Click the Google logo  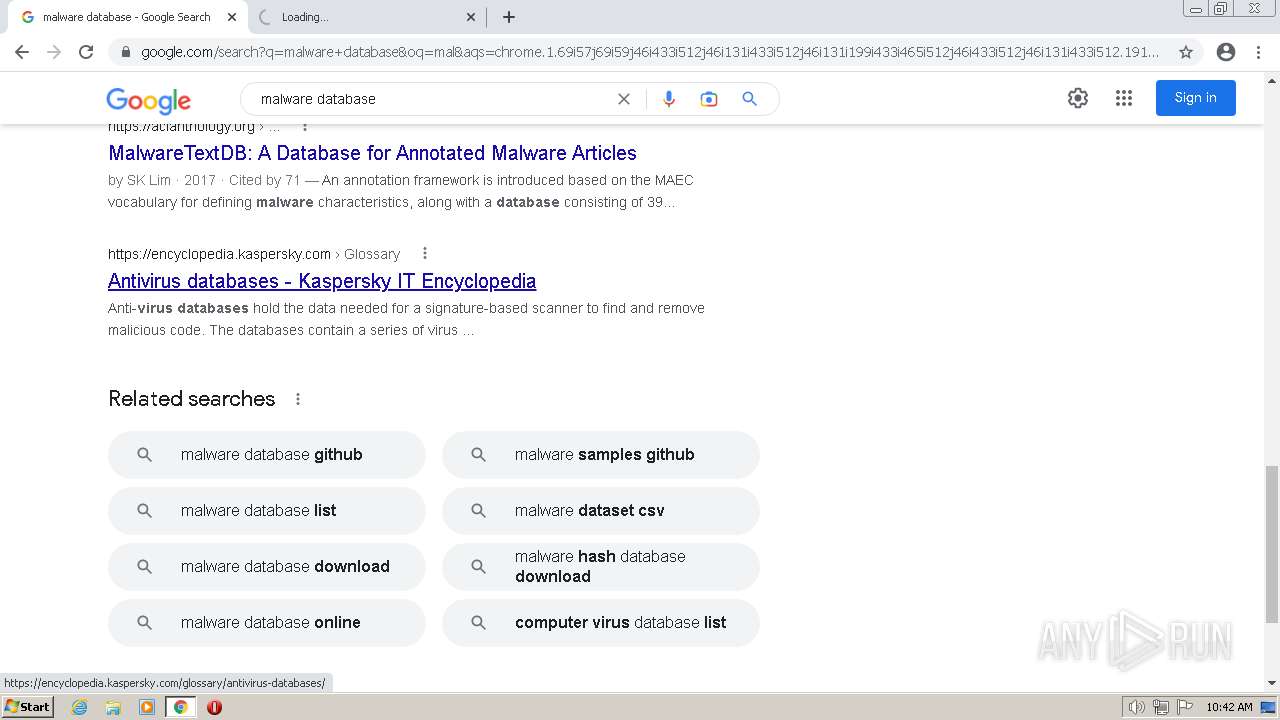[x=148, y=100]
